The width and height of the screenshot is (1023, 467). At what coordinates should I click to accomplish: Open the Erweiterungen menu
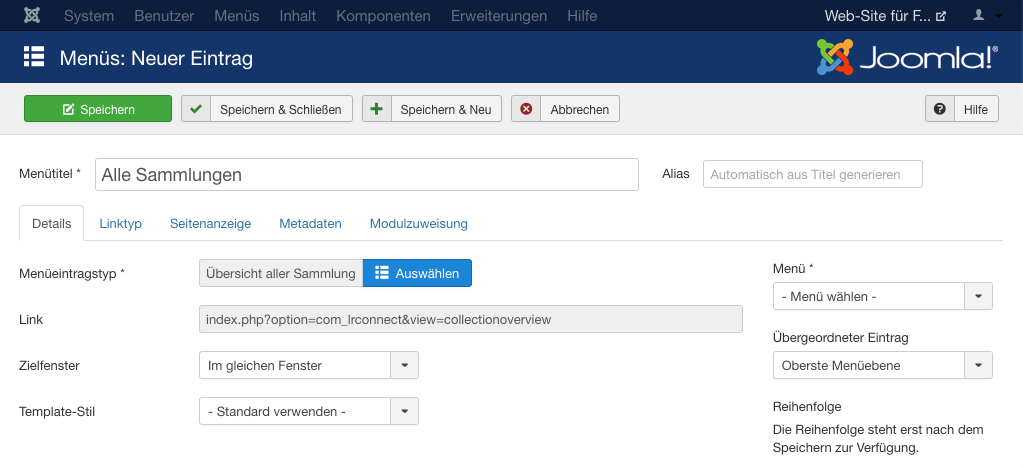pos(499,16)
